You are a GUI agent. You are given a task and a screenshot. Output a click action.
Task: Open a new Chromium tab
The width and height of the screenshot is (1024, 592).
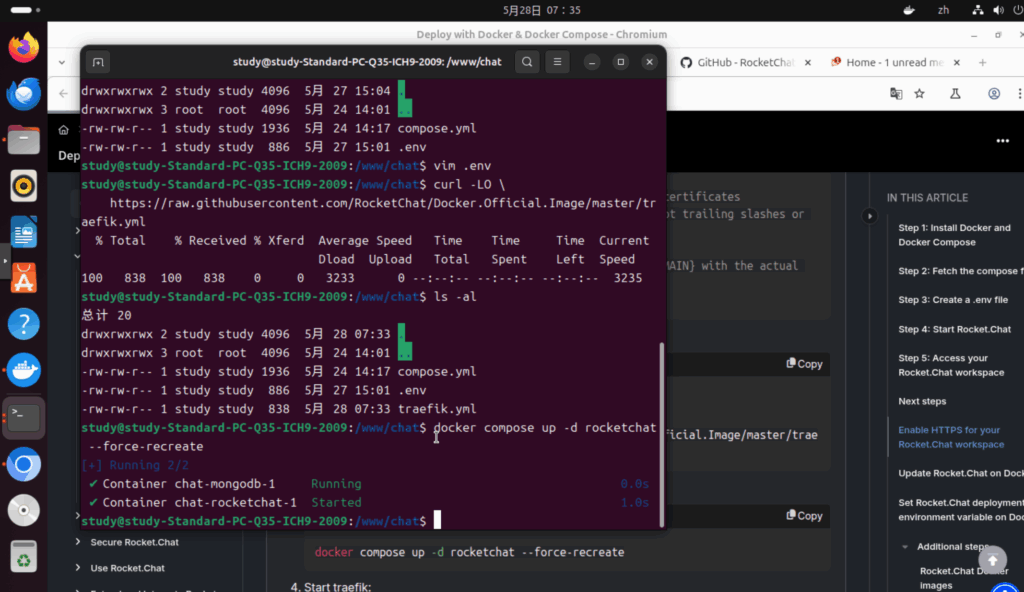(982, 63)
